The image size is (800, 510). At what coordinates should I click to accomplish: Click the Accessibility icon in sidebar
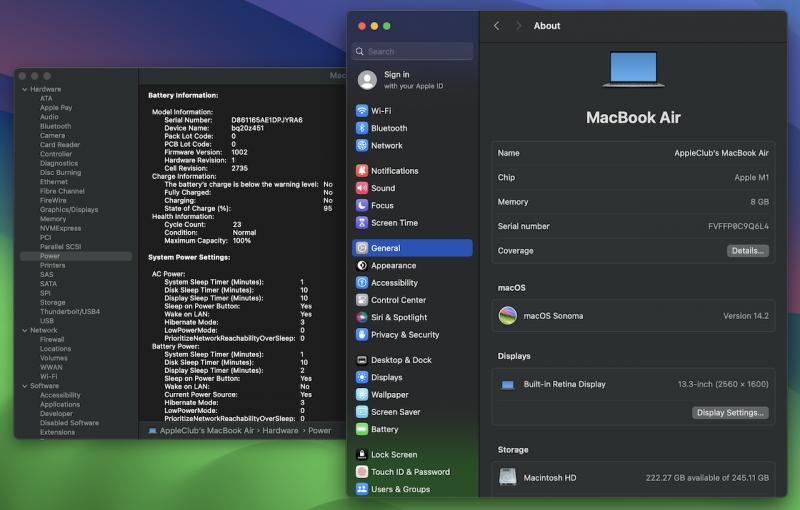(x=362, y=283)
